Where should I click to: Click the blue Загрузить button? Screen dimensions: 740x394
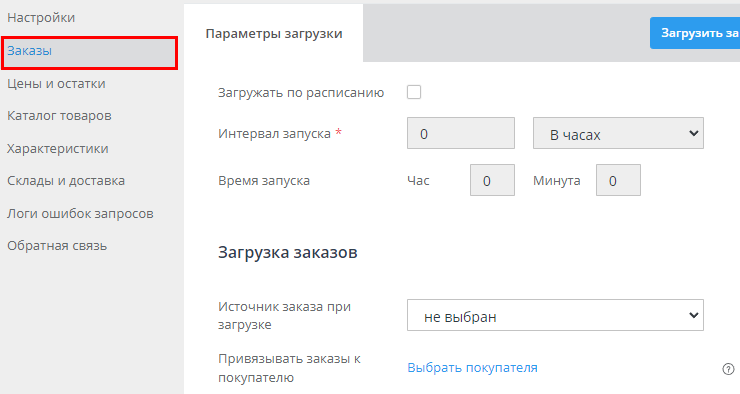(x=695, y=33)
